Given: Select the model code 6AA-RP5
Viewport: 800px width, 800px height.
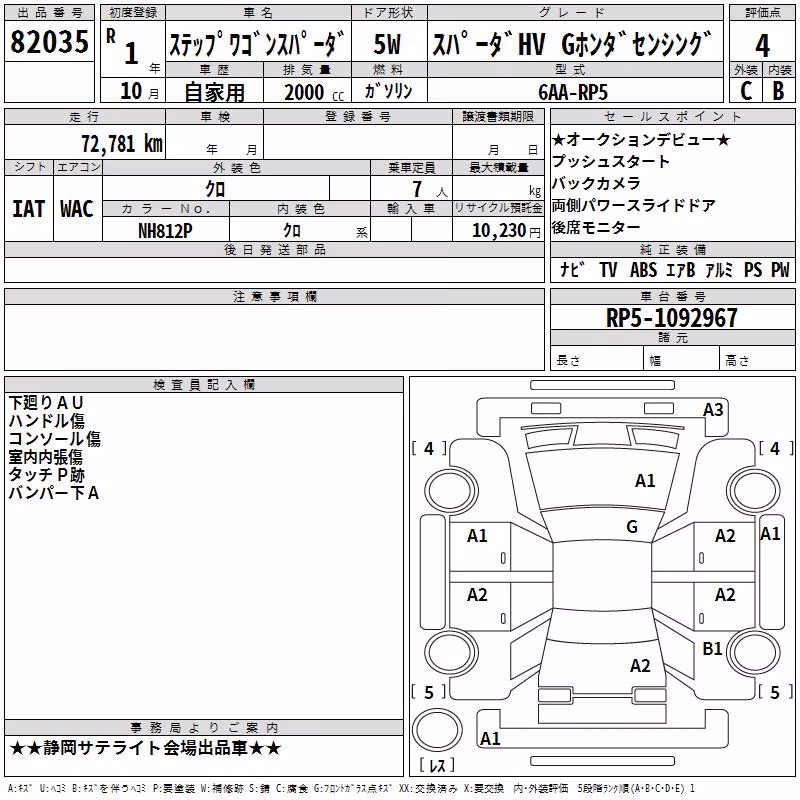Looking at the screenshot, I should [x=573, y=92].
